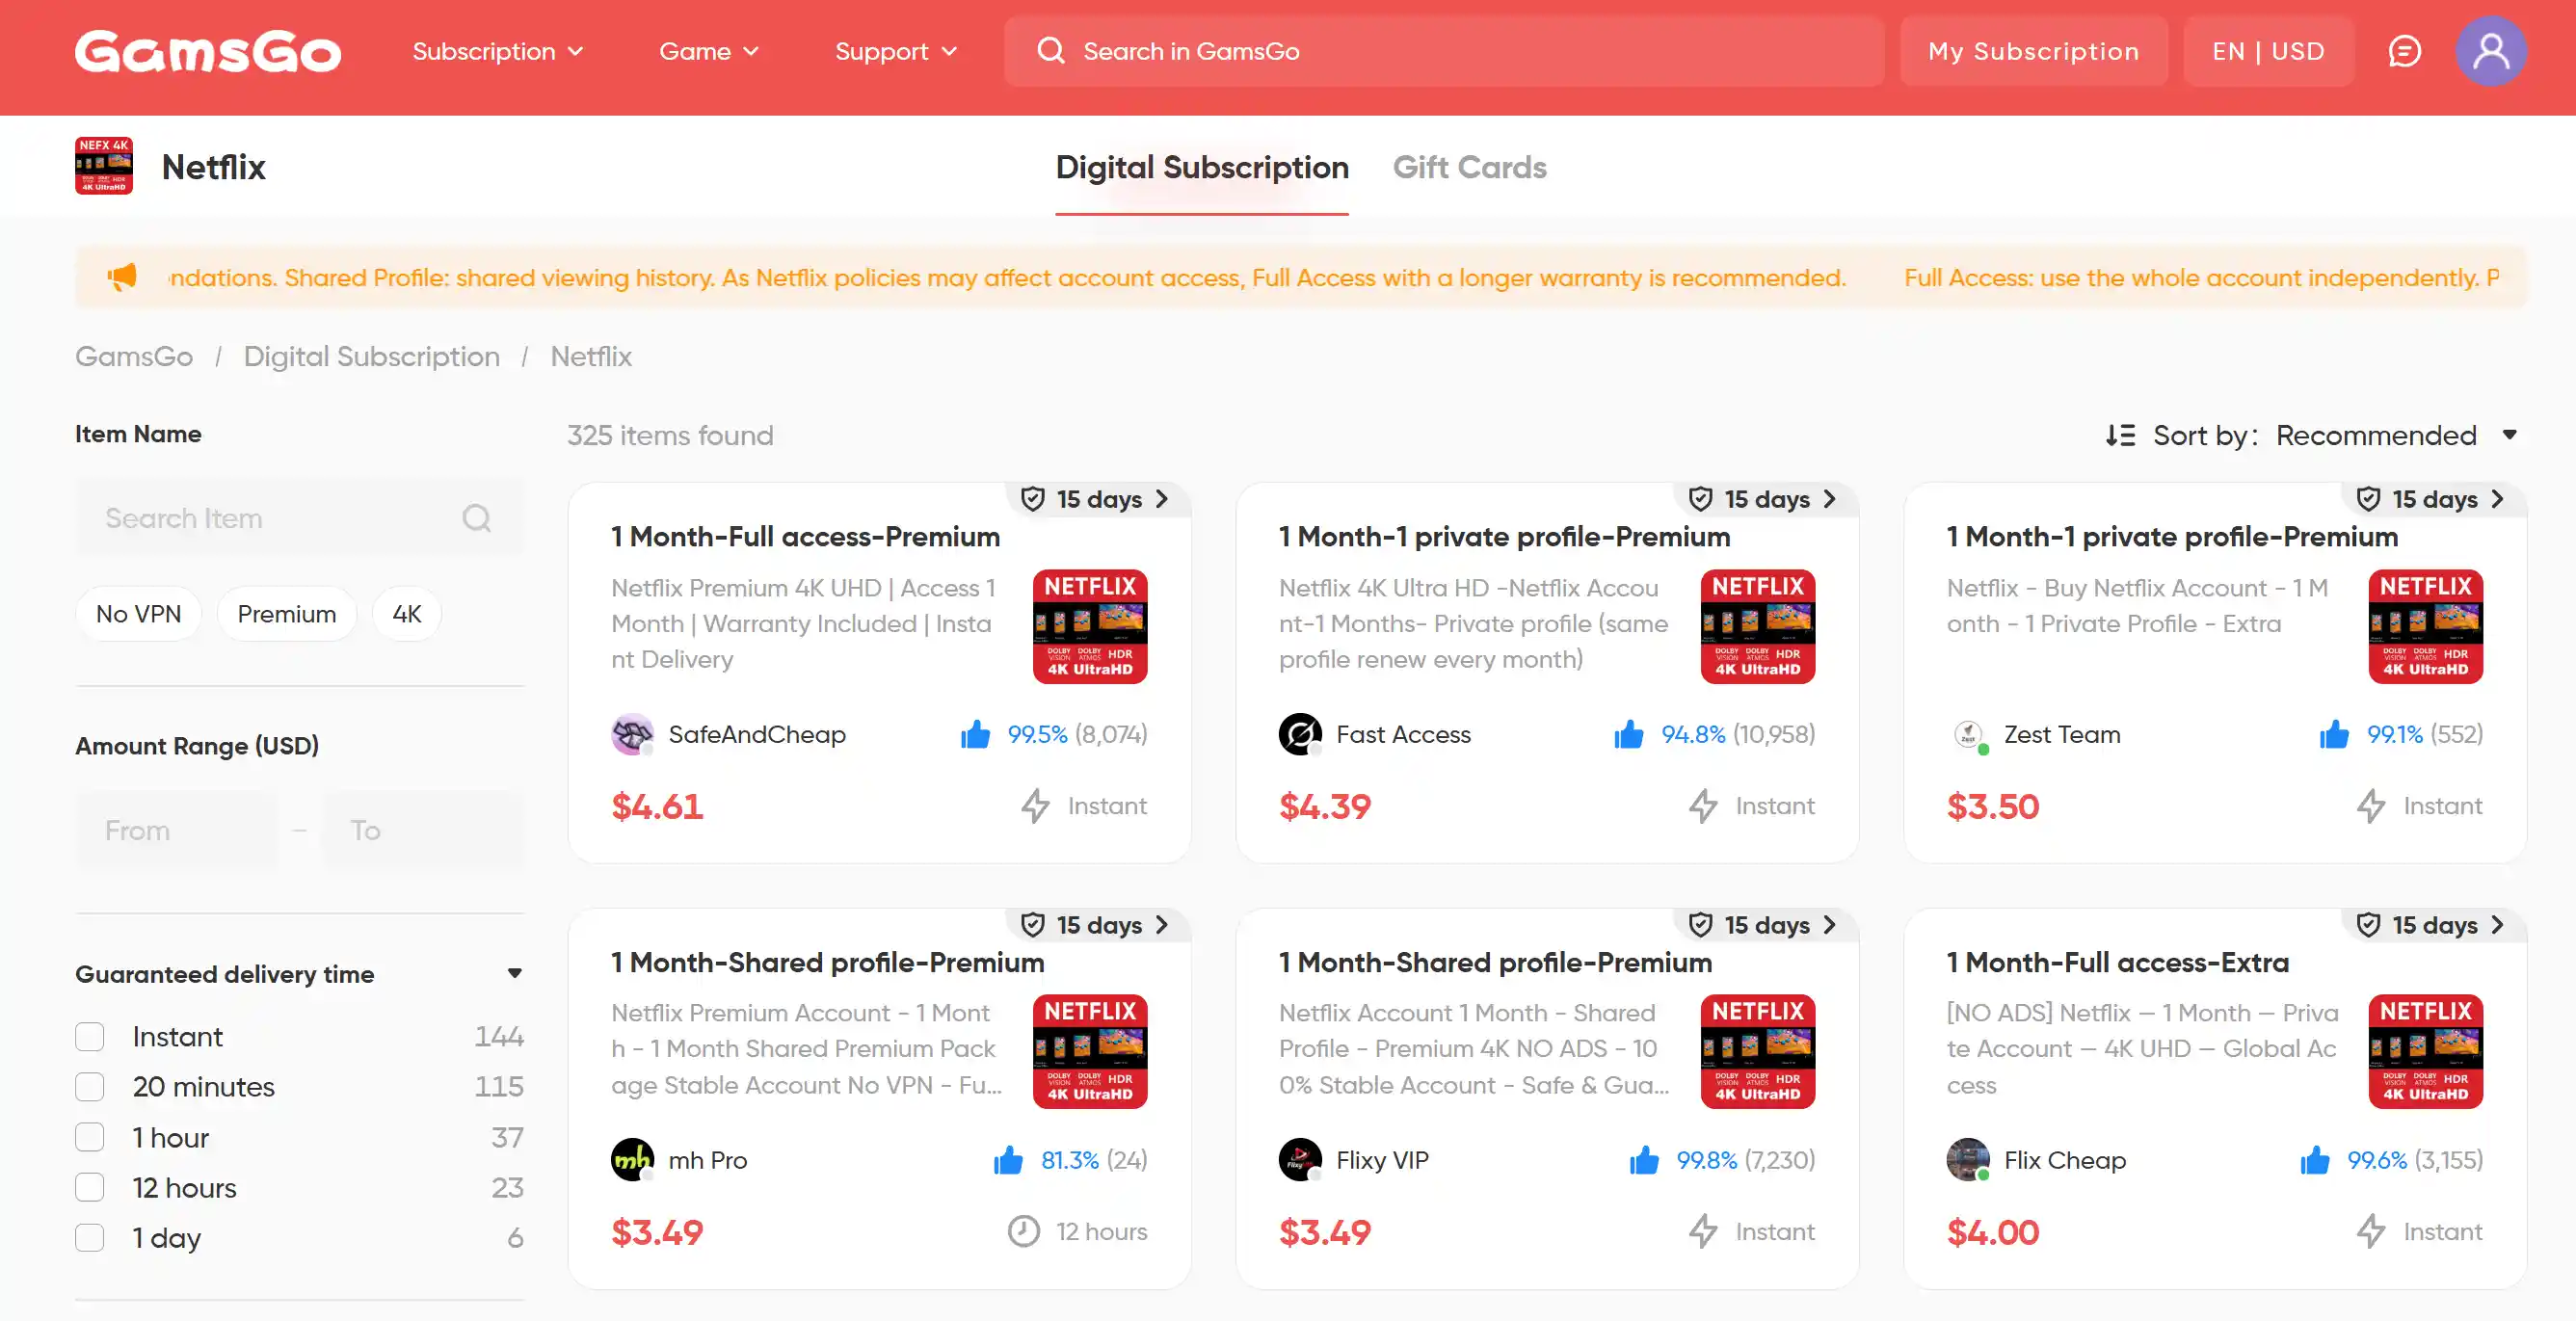Click thumbs-up icon on SafeAndCheap listing
This screenshot has width=2576, height=1321.
click(975, 734)
